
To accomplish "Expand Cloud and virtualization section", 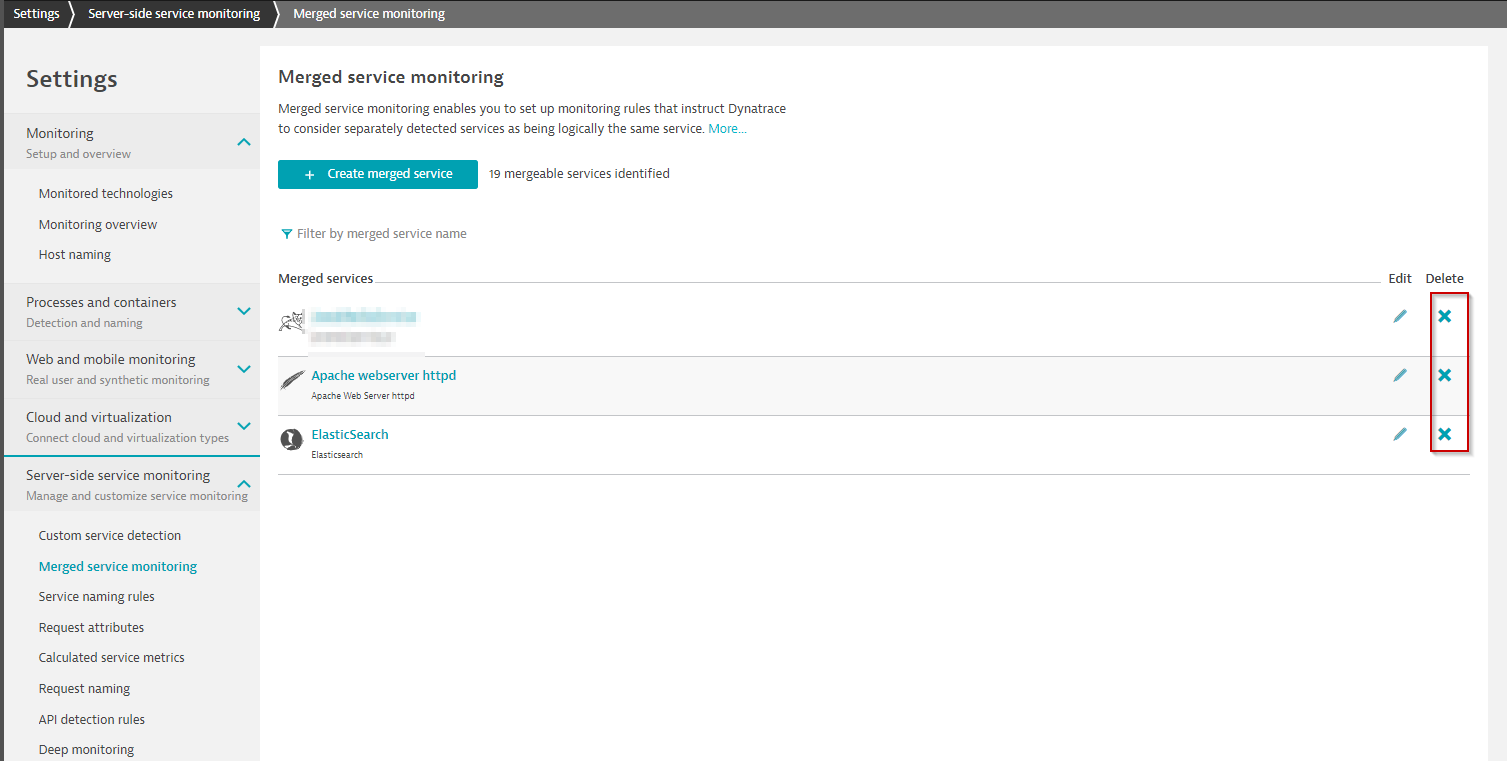I will click(243, 426).
